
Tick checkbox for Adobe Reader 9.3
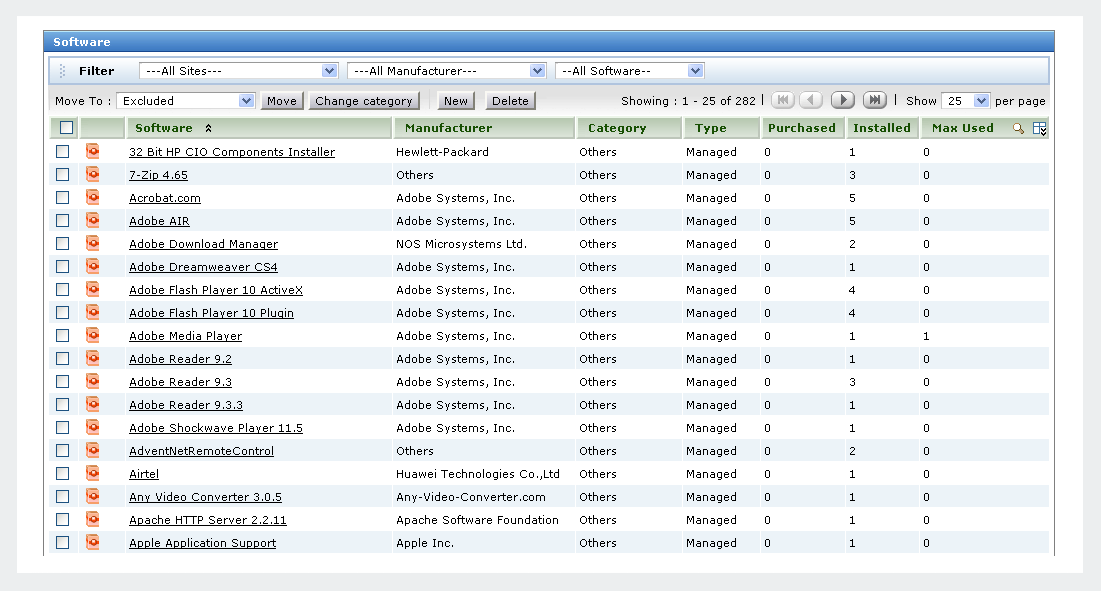[x=62, y=381]
